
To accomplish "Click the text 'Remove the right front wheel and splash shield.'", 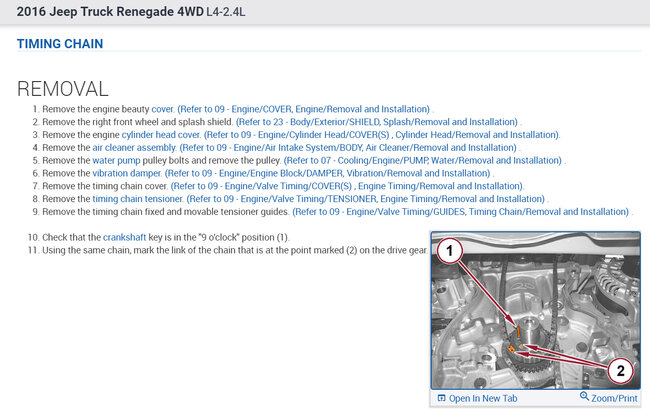I will 138,122.
